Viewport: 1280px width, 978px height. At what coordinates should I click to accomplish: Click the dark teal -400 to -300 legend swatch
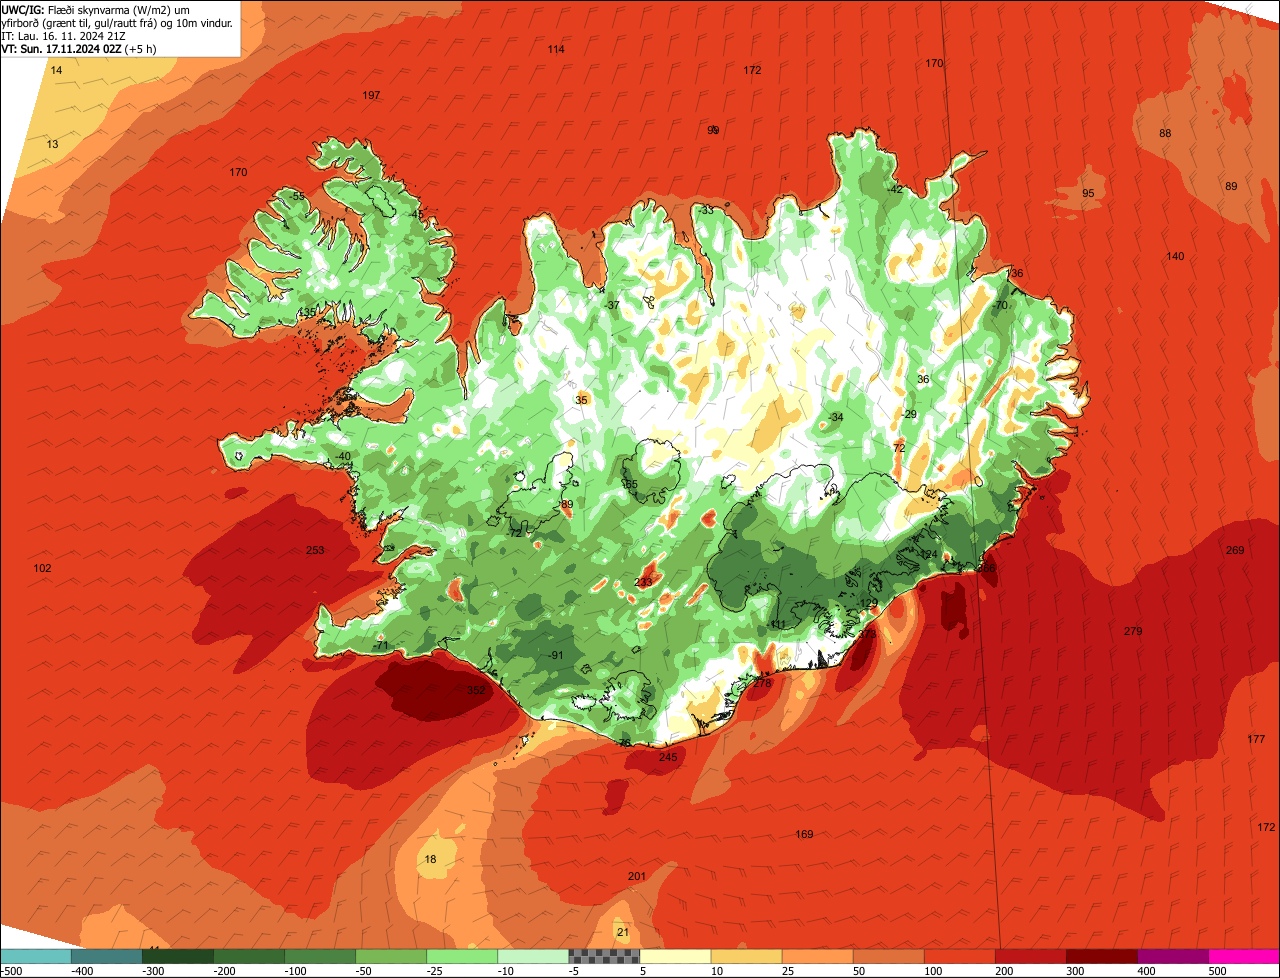point(107,956)
